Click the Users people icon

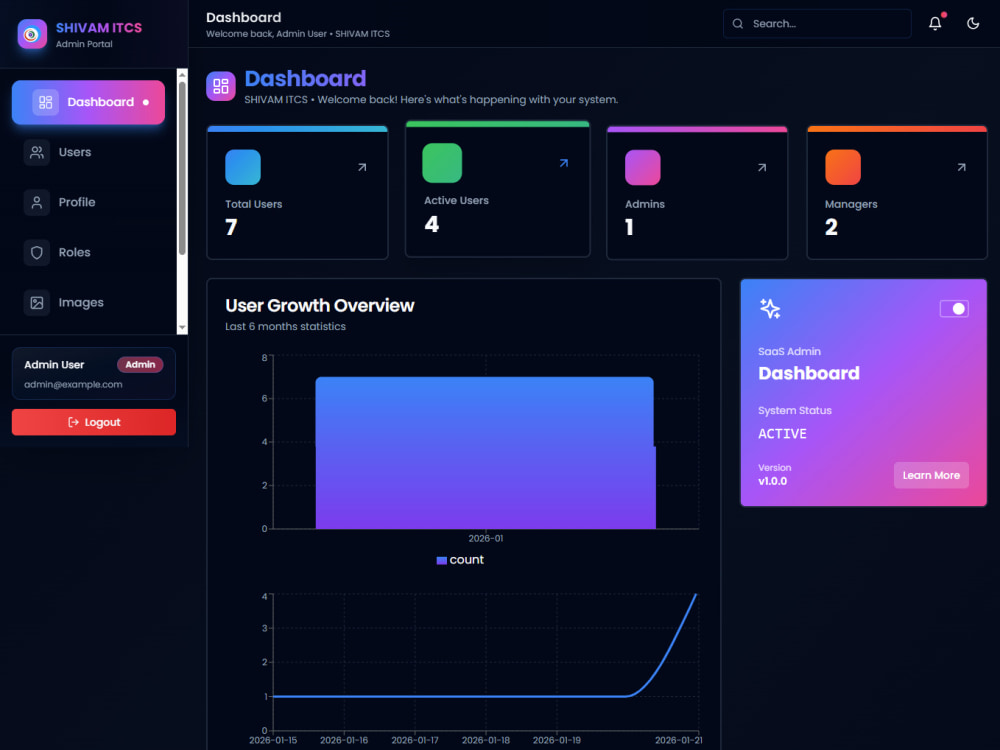coord(37,152)
